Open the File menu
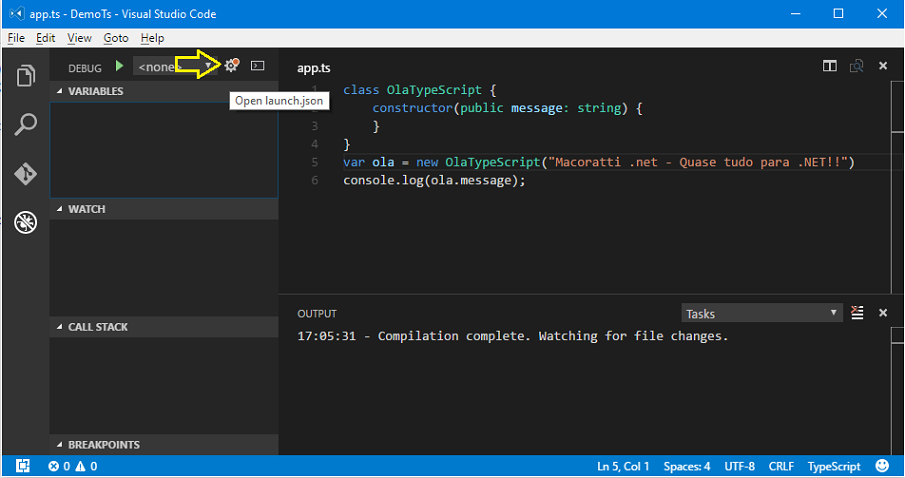The width and height of the screenshot is (905, 478). [16, 38]
